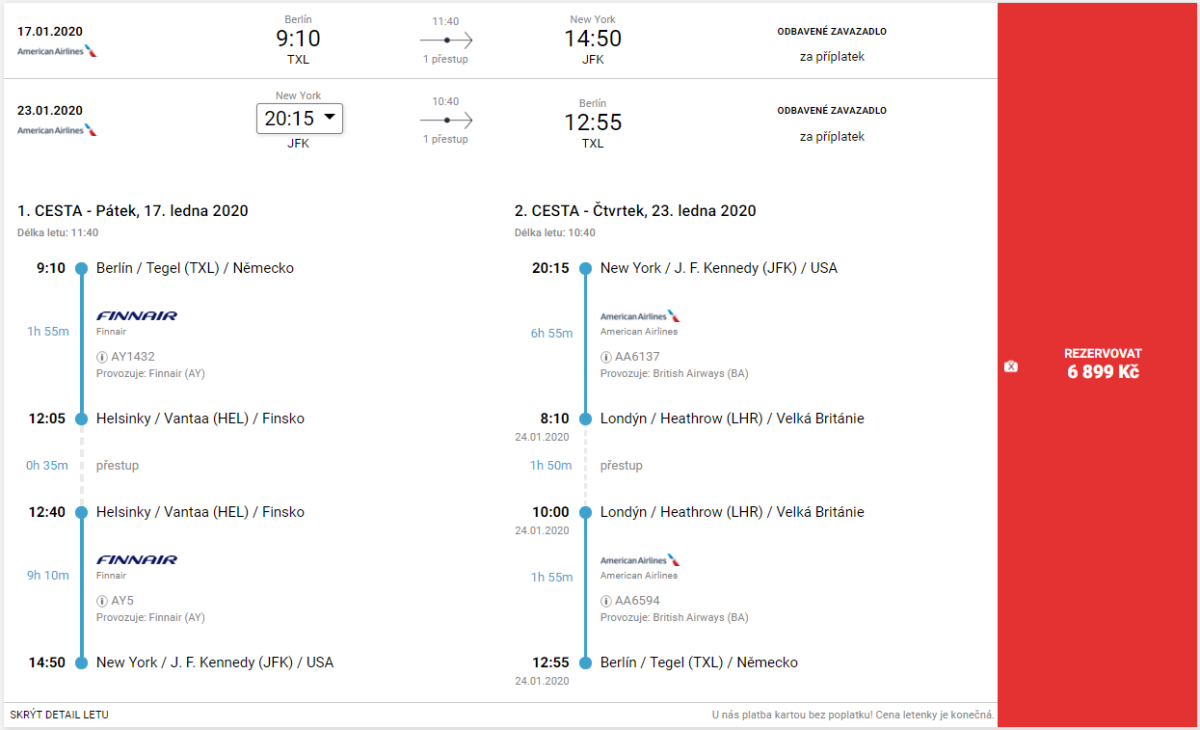Screen dimensions: 1200x730
Task: Click the Finnair logo above AY1432
Action: [137, 316]
